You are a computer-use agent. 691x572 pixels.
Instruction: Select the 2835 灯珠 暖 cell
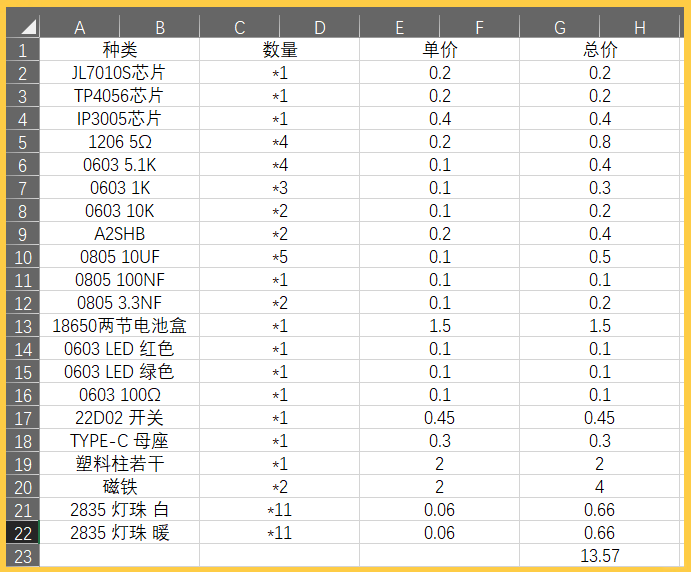point(119,533)
